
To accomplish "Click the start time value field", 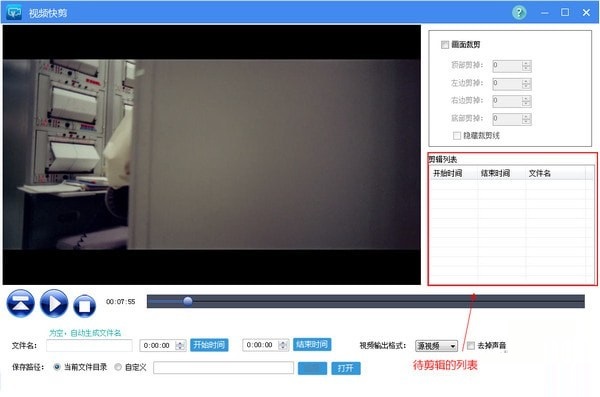I will pos(158,346).
